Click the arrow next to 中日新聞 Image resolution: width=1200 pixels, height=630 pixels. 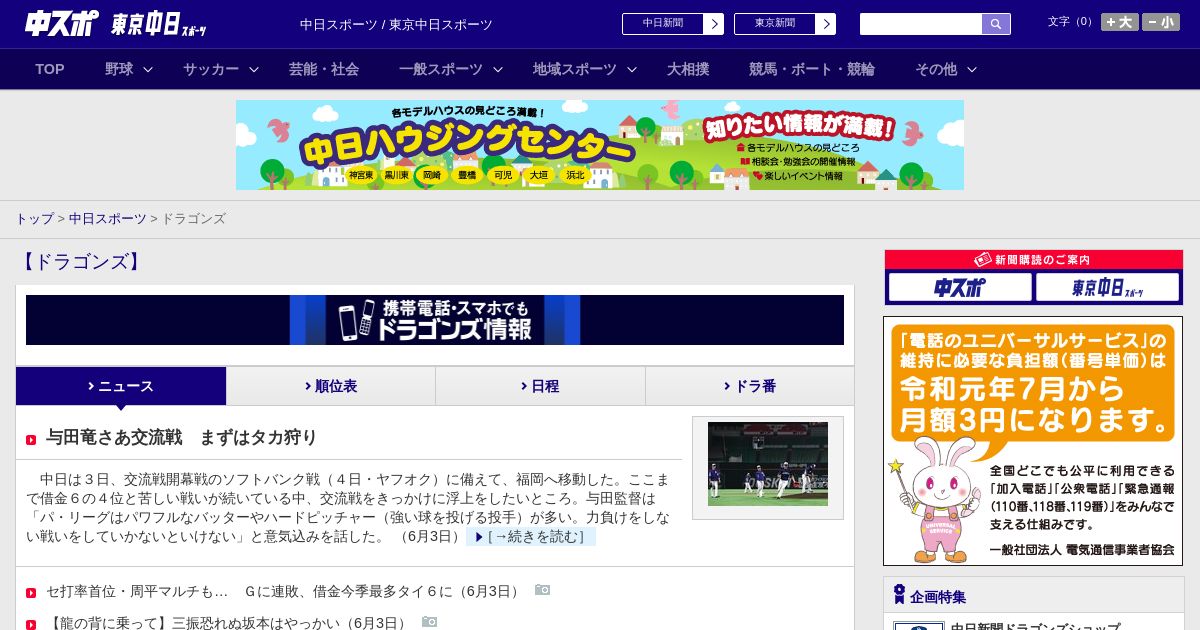pyautogui.click(x=714, y=24)
